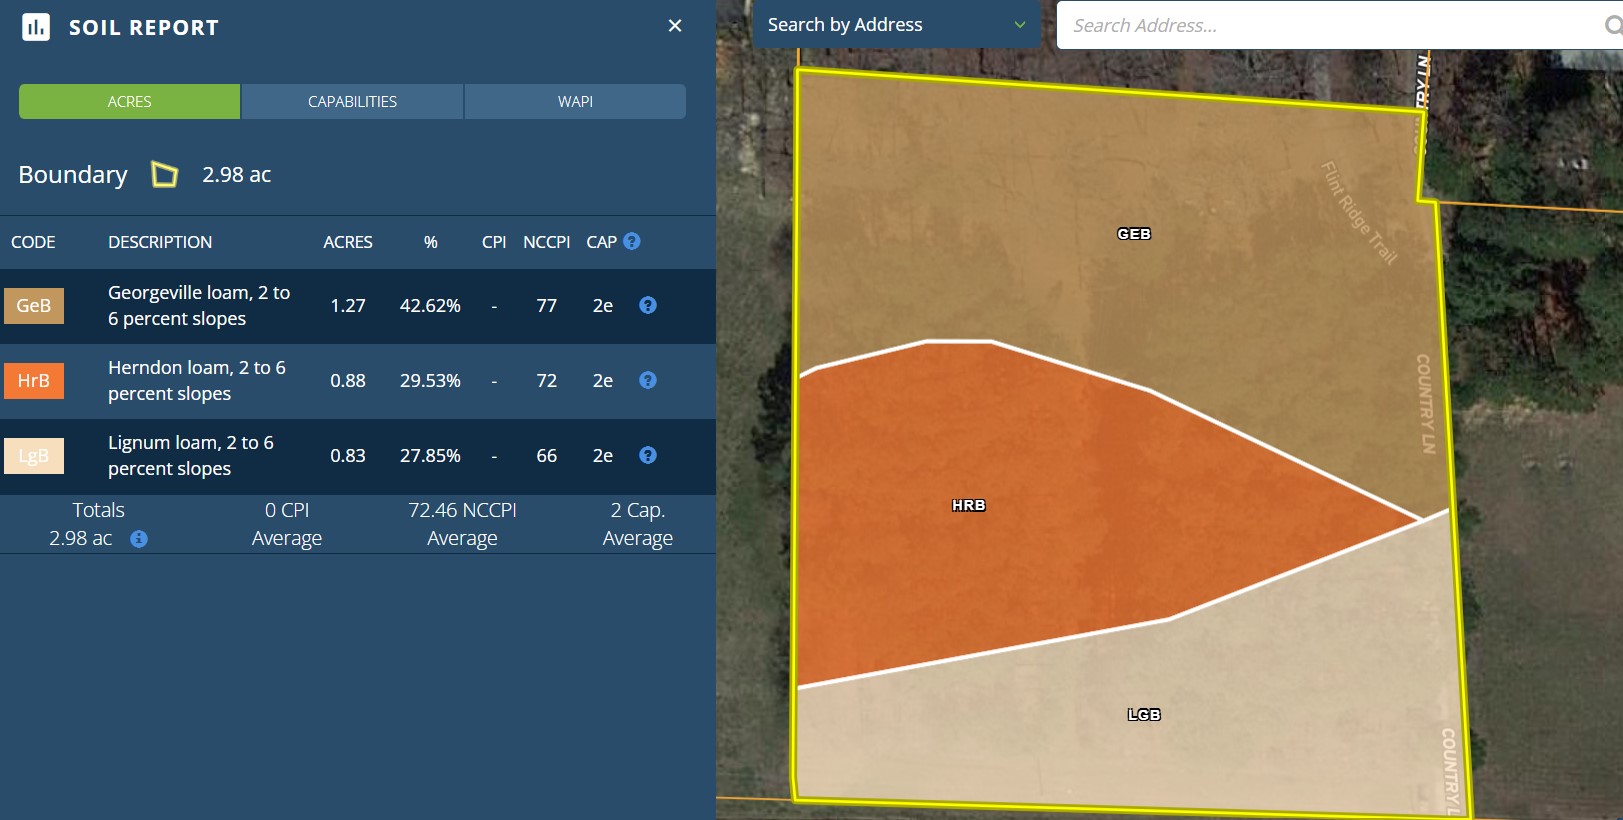1623x820 pixels.
Task: Open help icon for Lignum loam row
Action: [648, 455]
